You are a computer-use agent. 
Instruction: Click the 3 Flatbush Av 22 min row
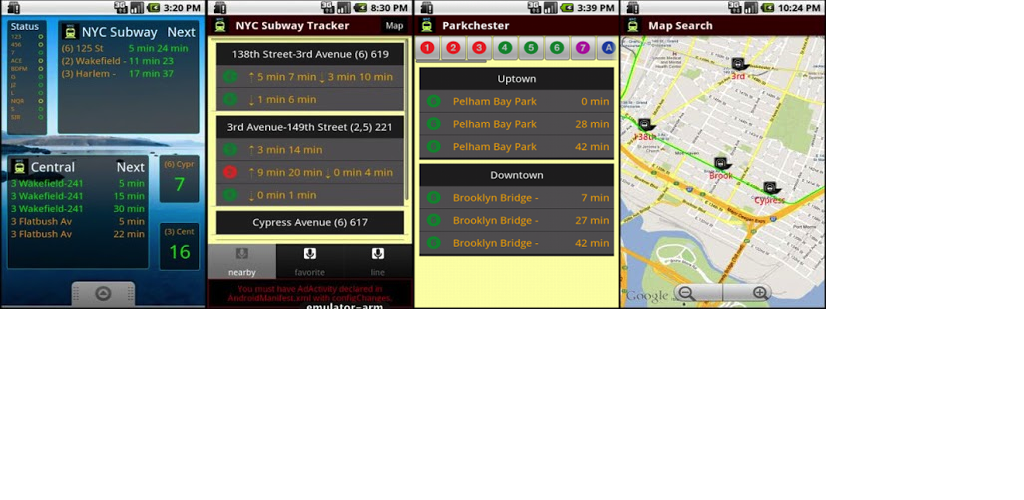pos(78,234)
